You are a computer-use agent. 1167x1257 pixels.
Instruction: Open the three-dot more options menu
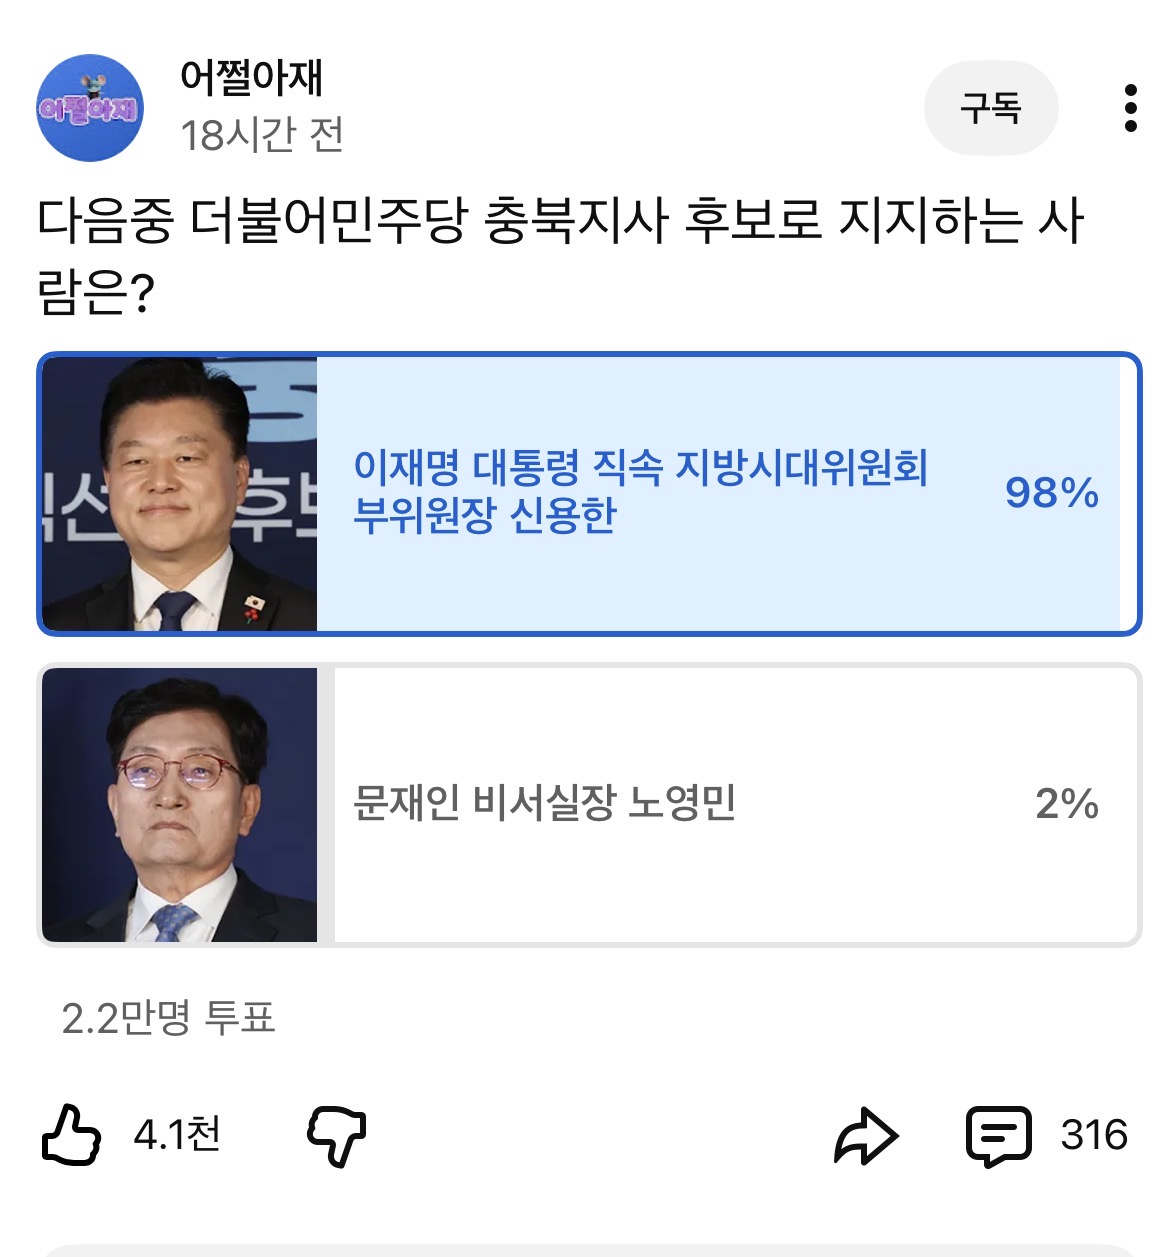1130,108
